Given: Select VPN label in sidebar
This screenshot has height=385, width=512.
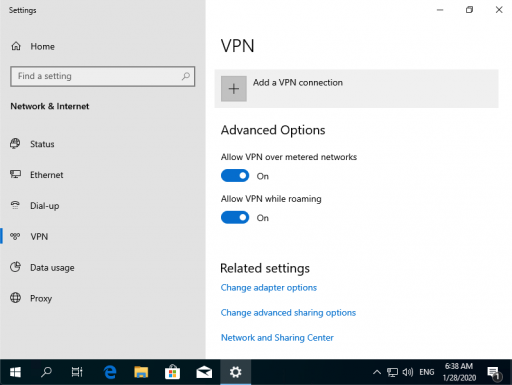Looking at the screenshot, I should coord(39,236).
